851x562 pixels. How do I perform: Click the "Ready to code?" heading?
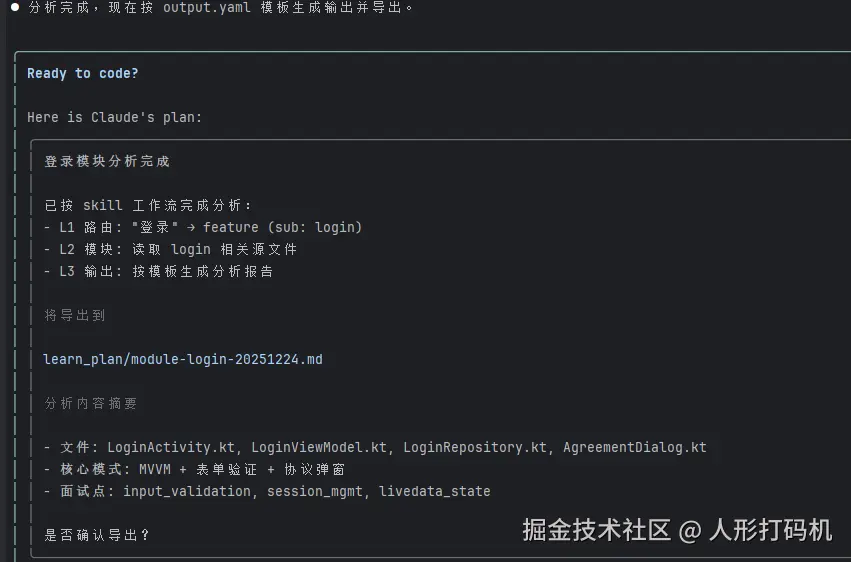83,73
